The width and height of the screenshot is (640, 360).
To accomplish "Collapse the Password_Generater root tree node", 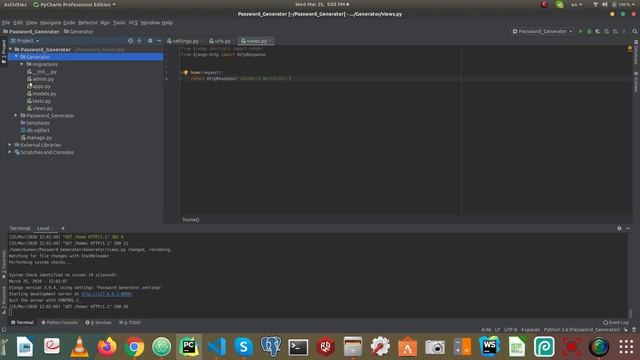I will point(10,49).
